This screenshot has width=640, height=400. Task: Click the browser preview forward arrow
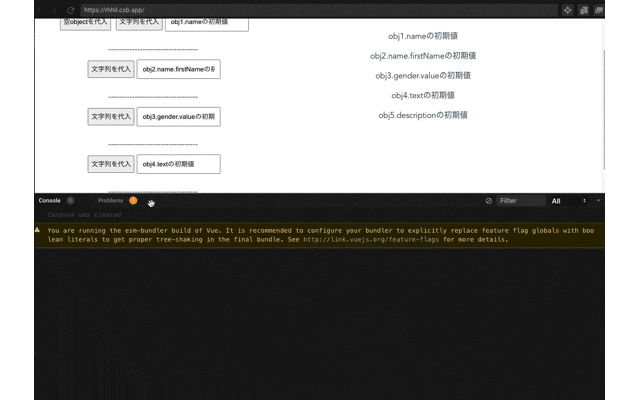(x=54, y=10)
